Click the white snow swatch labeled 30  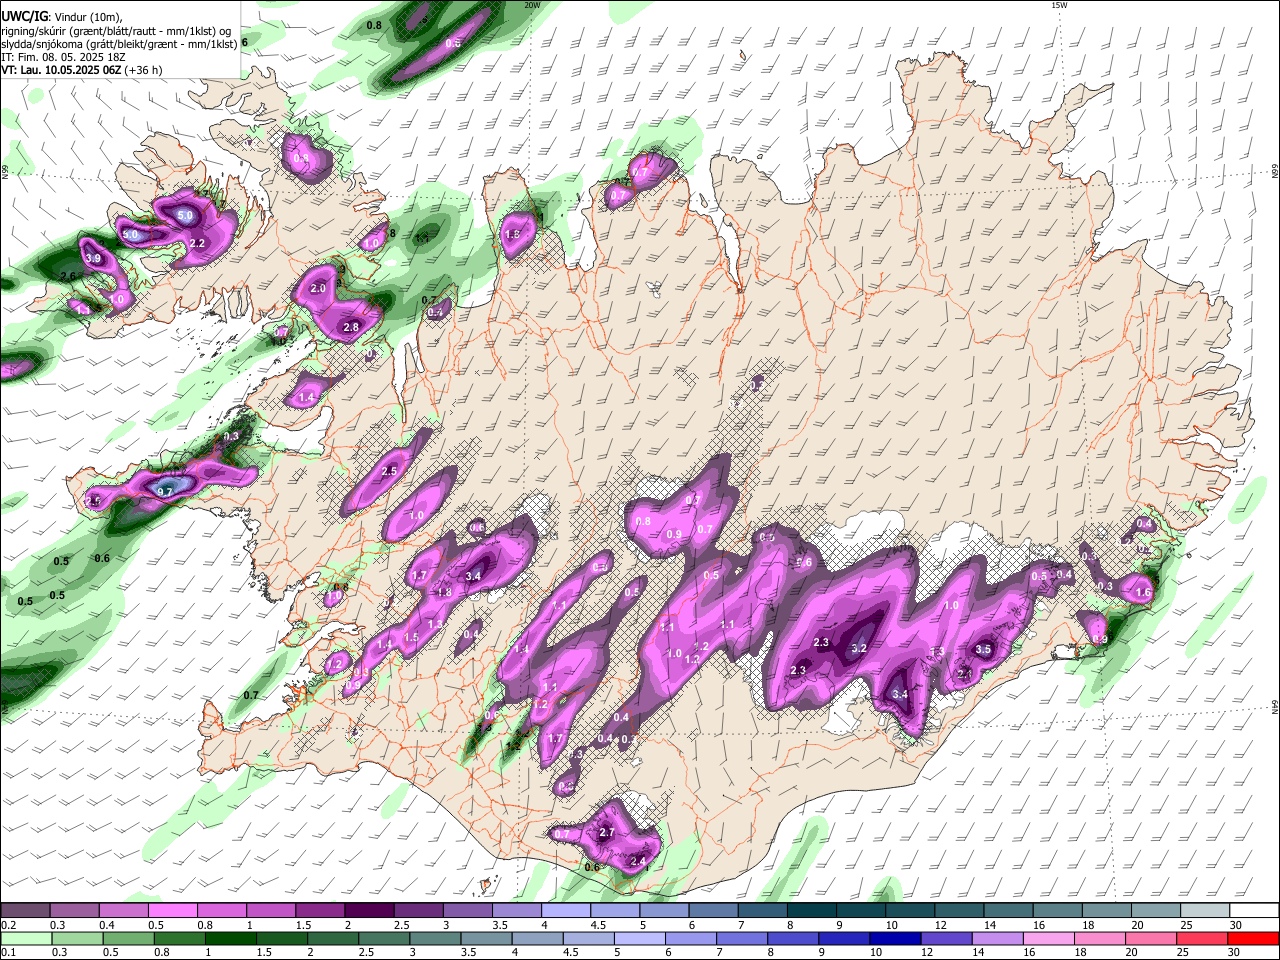[x=1254, y=910]
